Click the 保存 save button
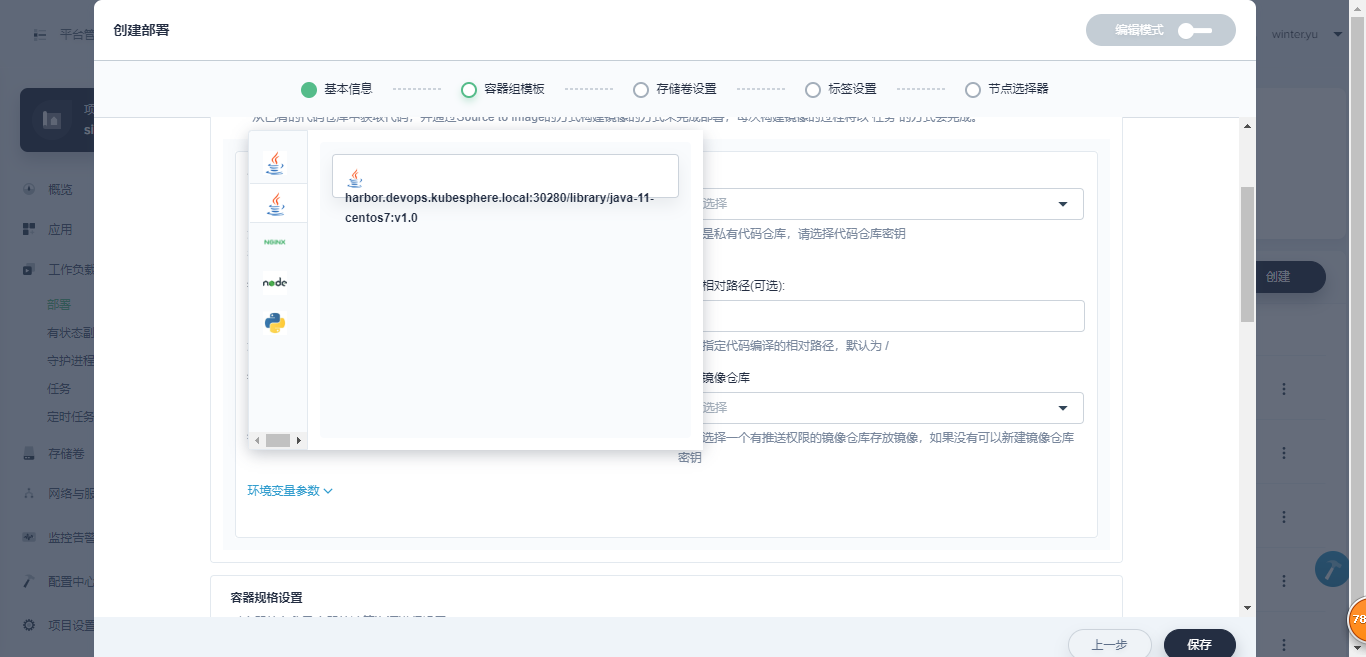This screenshot has width=1366, height=657. pos(1200,645)
